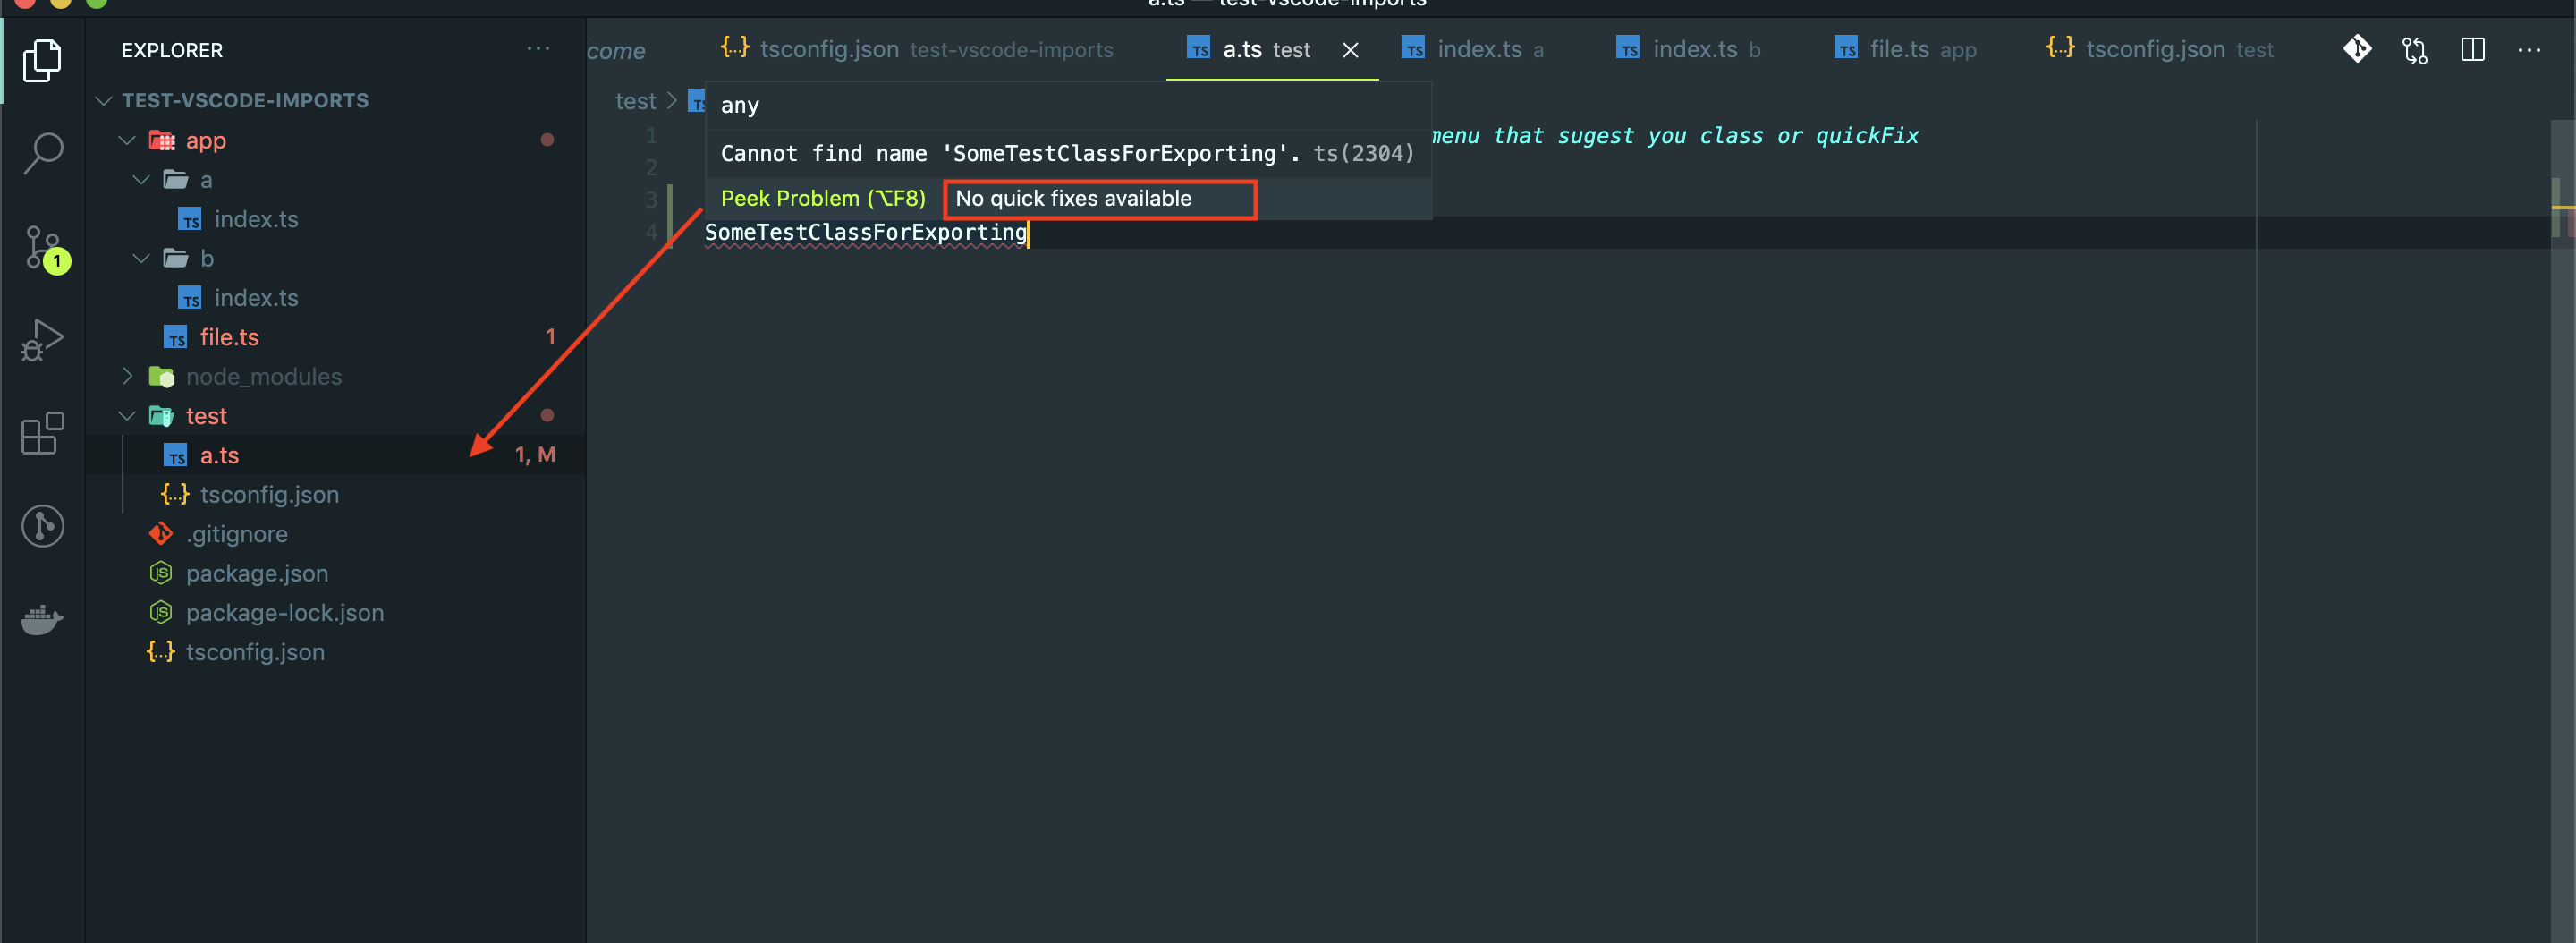Close the a.ts editor tab
Viewport: 2576px width, 943px height.
click(1351, 49)
